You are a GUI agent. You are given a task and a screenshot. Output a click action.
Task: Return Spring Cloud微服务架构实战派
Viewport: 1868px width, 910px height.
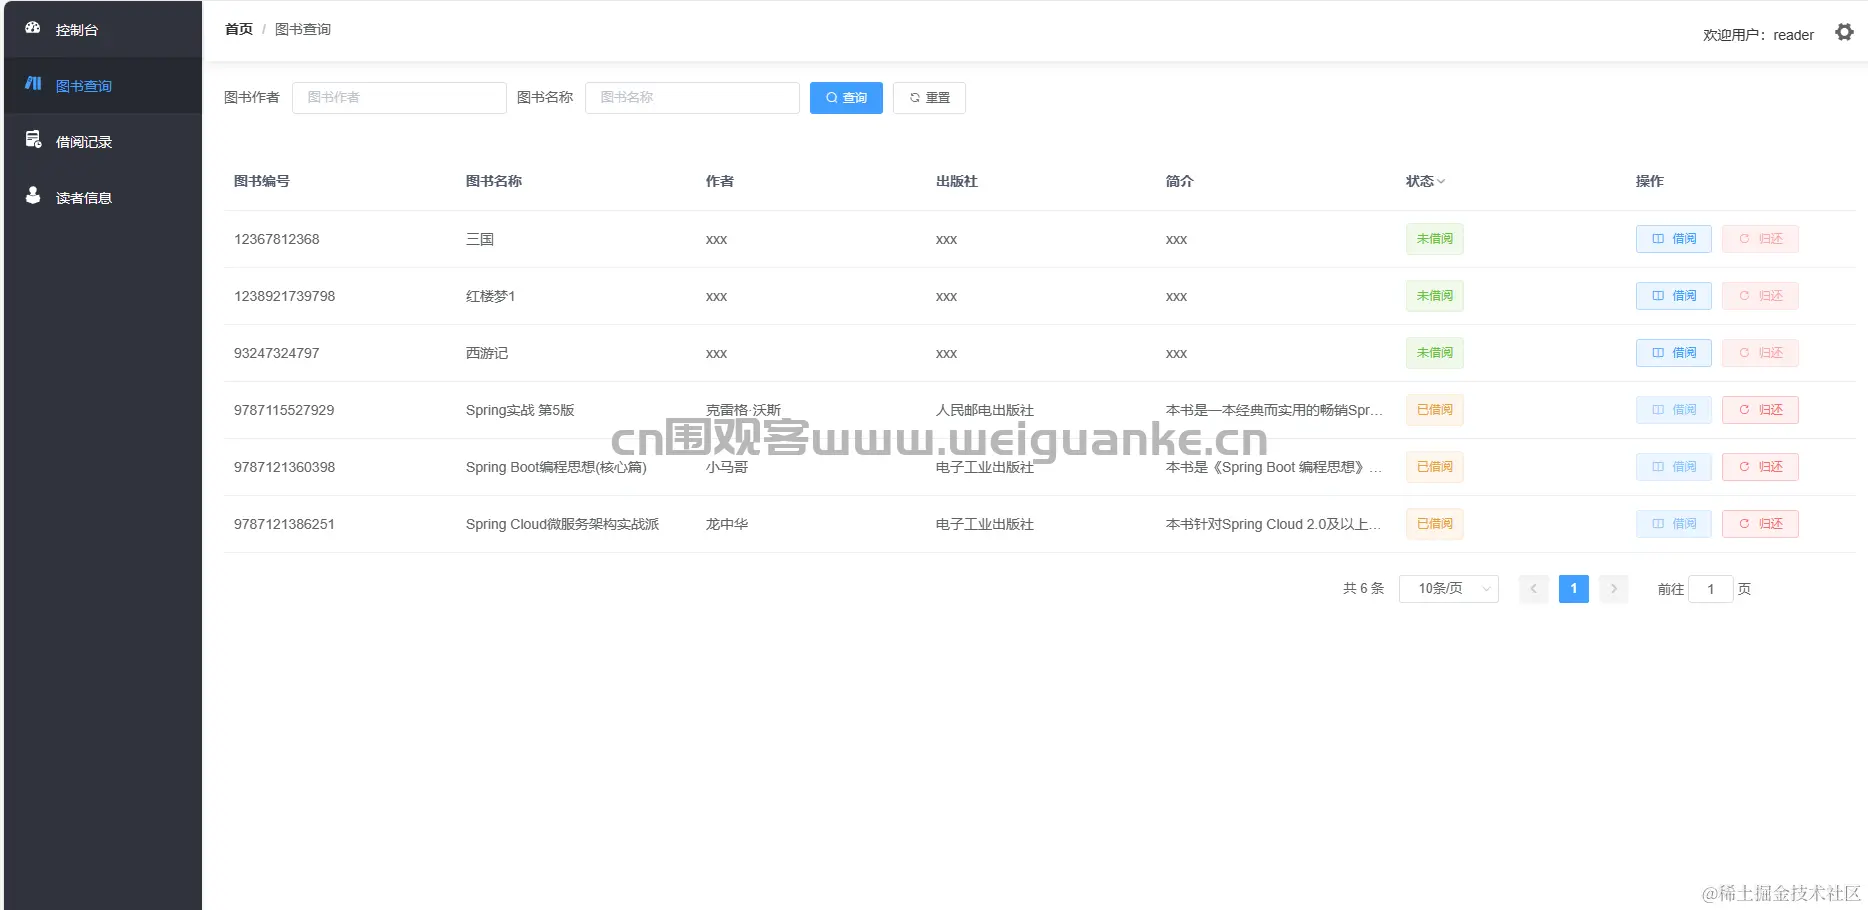[x=1760, y=524]
